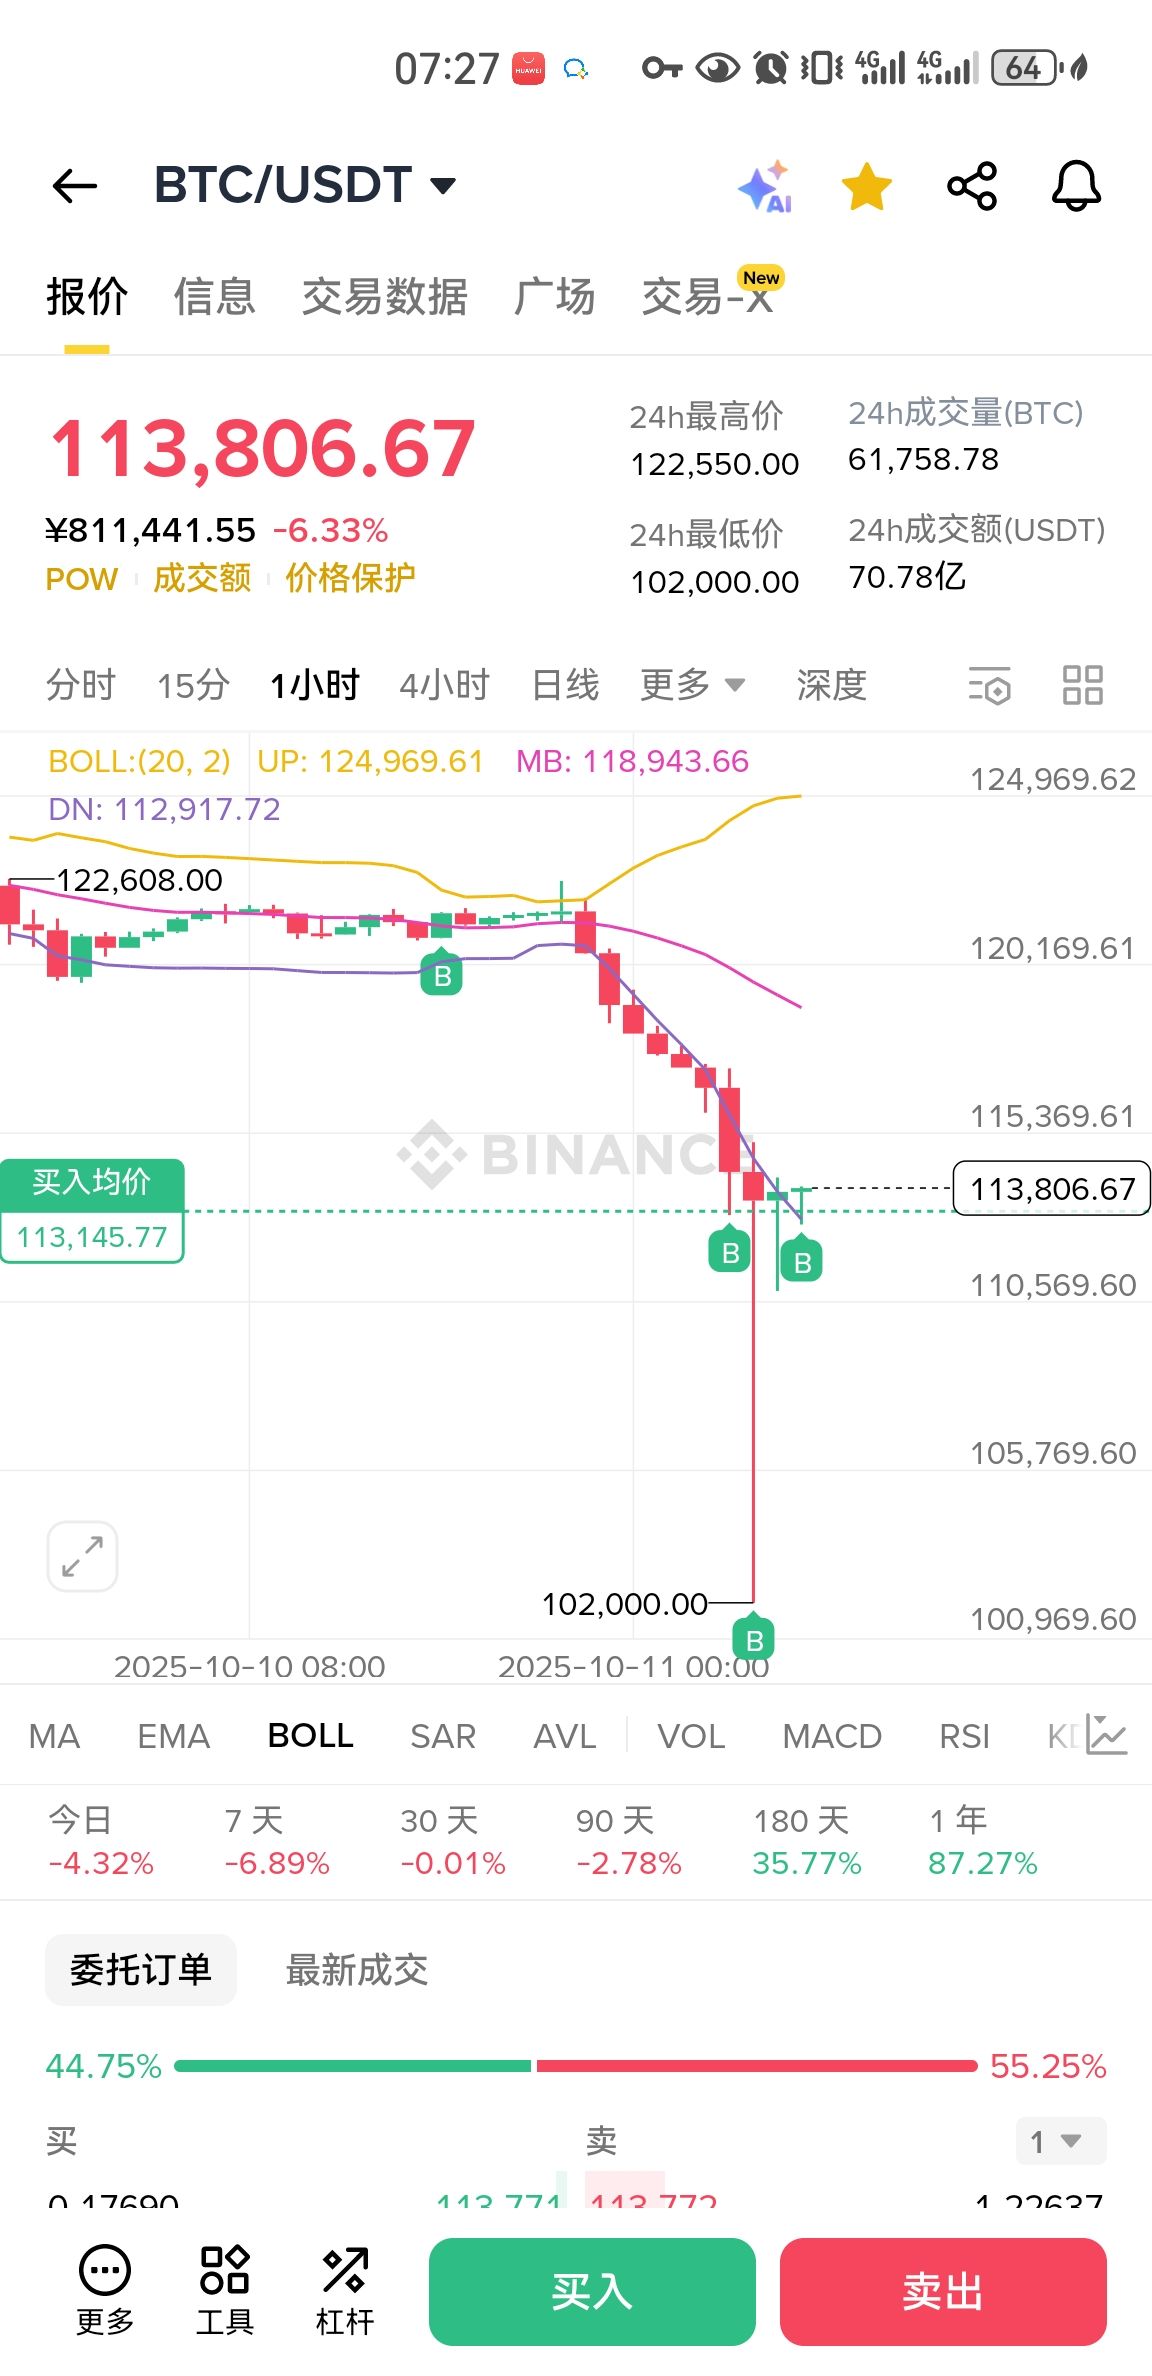Viewport: 1152px width, 2376px height.
Task: Open the AI assistant sparkle icon
Action: click(x=765, y=186)
